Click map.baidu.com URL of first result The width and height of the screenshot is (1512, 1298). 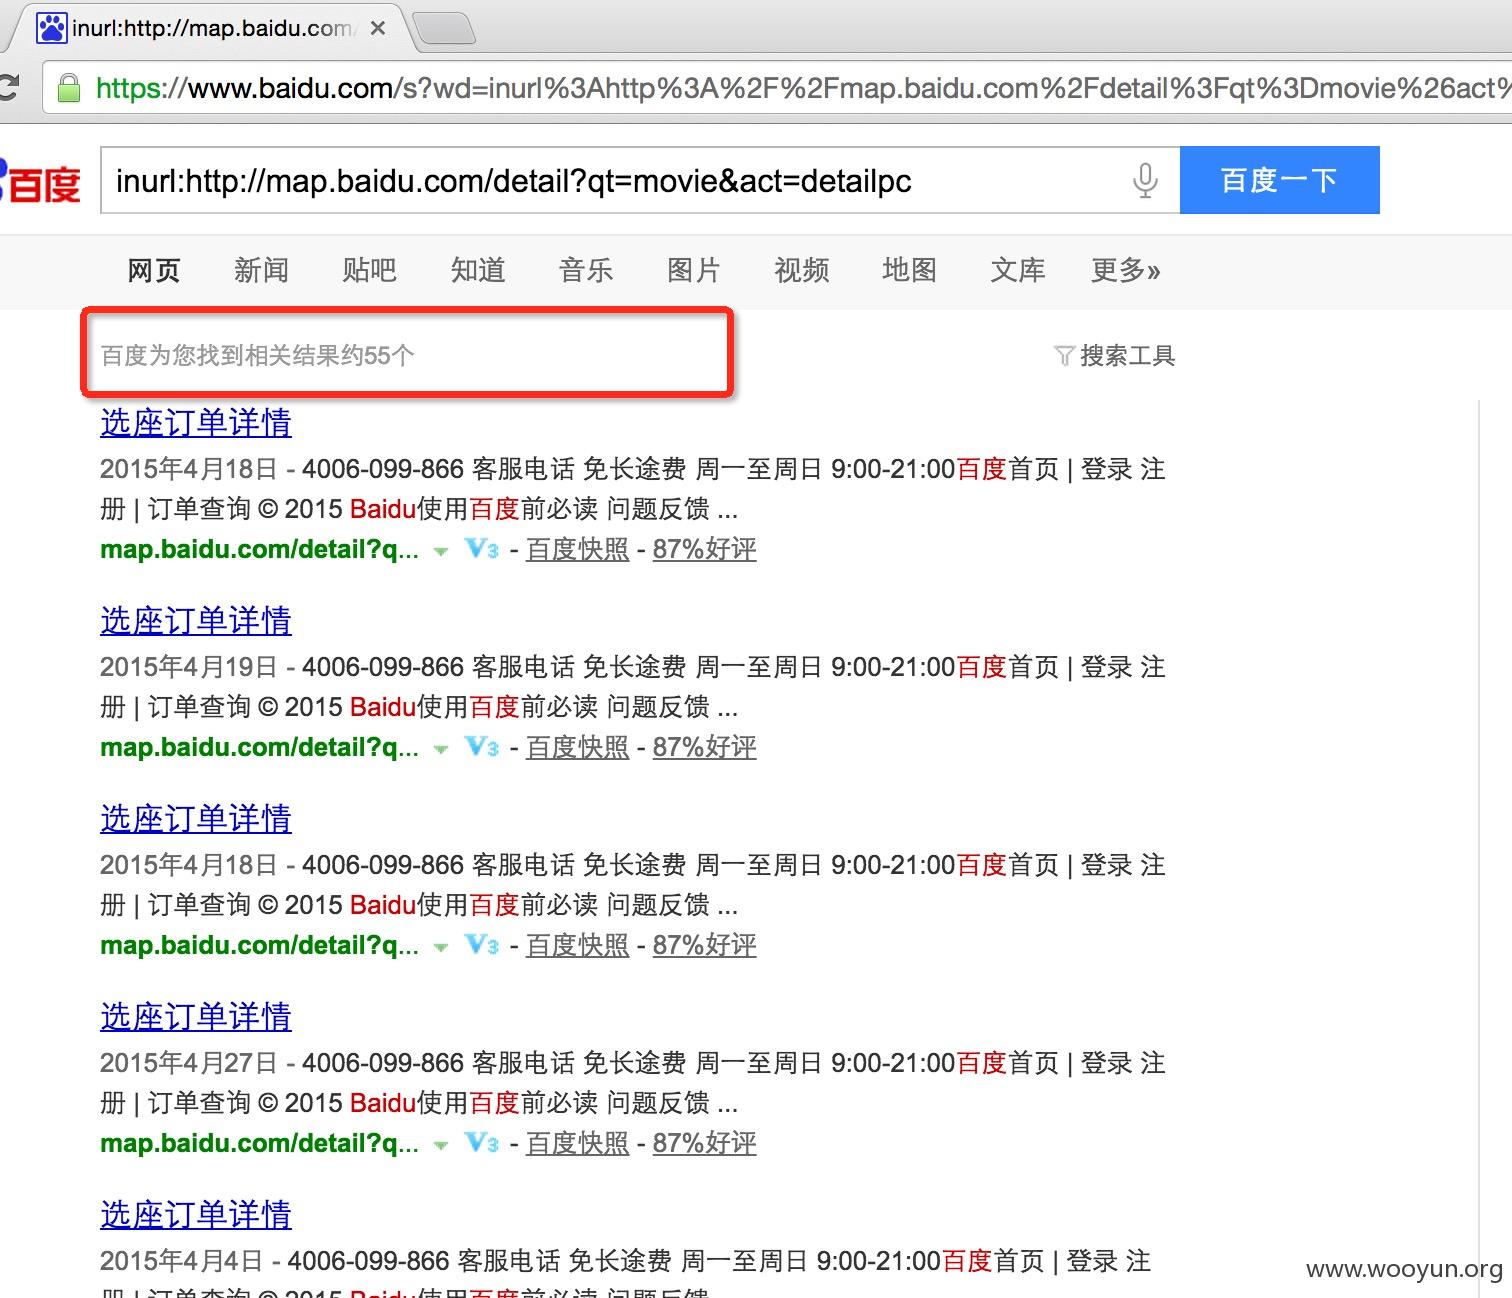tap(259, 549)
